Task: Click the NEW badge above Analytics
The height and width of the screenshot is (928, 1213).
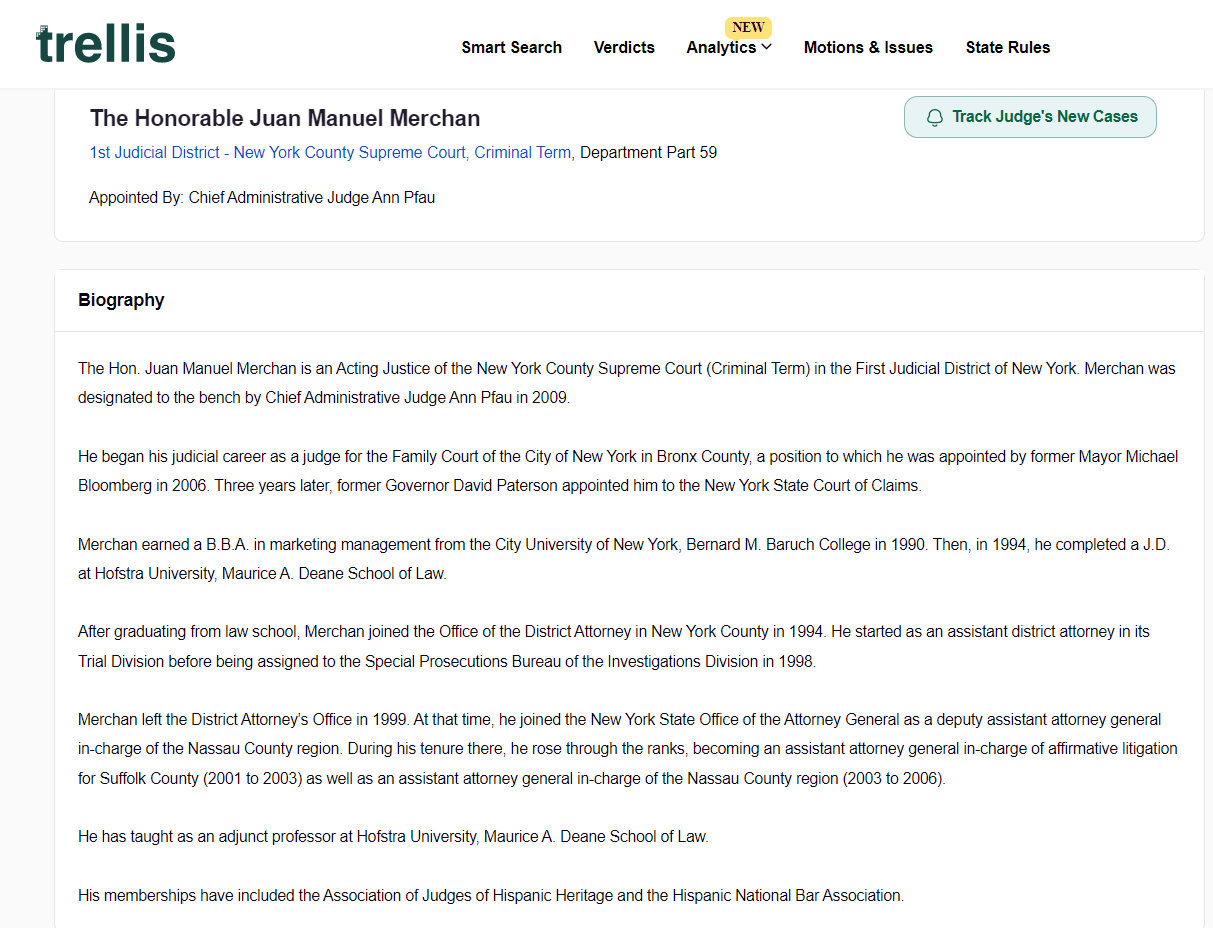Action: (x=748, y=27)
